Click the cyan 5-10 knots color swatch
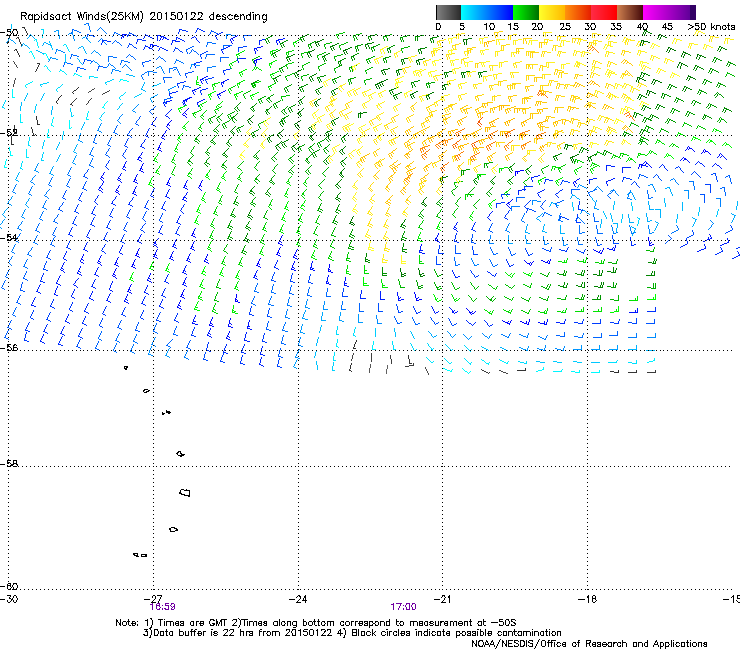This screenshot has height=650, width=740. point(474,12)
